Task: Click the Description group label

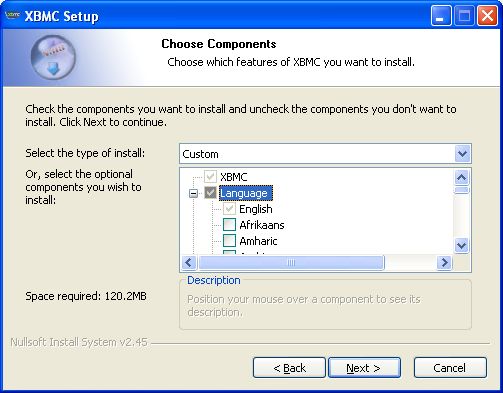Action: click(x=214, y=280)
